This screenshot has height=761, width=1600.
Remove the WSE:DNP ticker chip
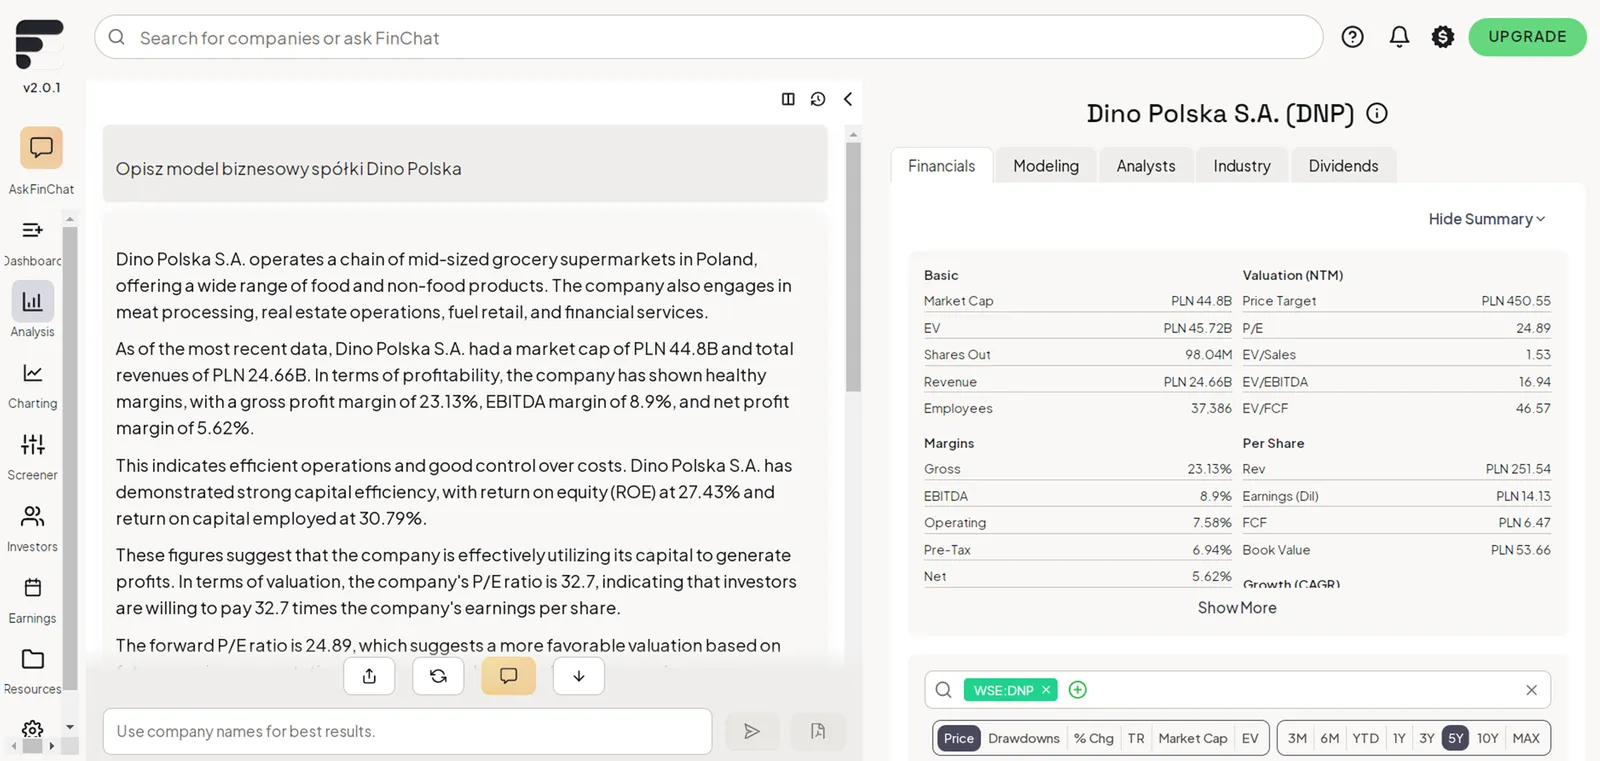pos(1046,690)
